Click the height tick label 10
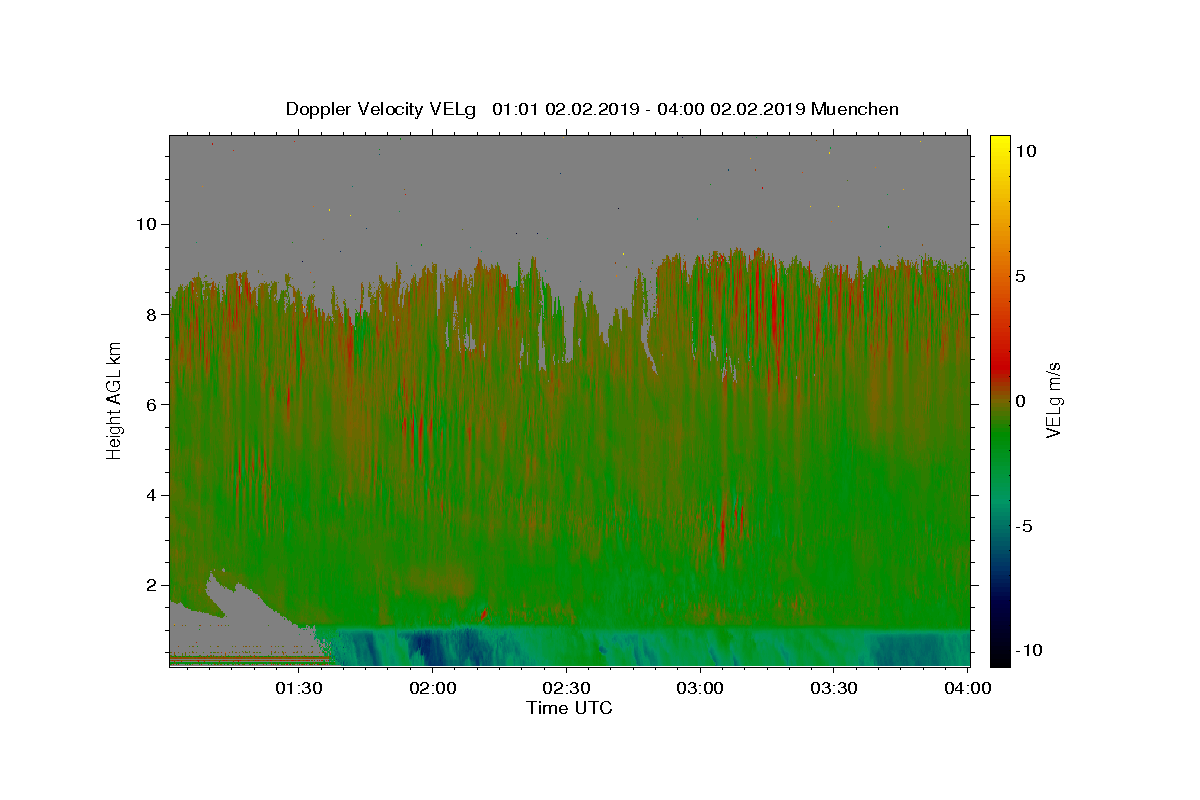This screenshot has width=1200, height=800. [x=146, y=224]
